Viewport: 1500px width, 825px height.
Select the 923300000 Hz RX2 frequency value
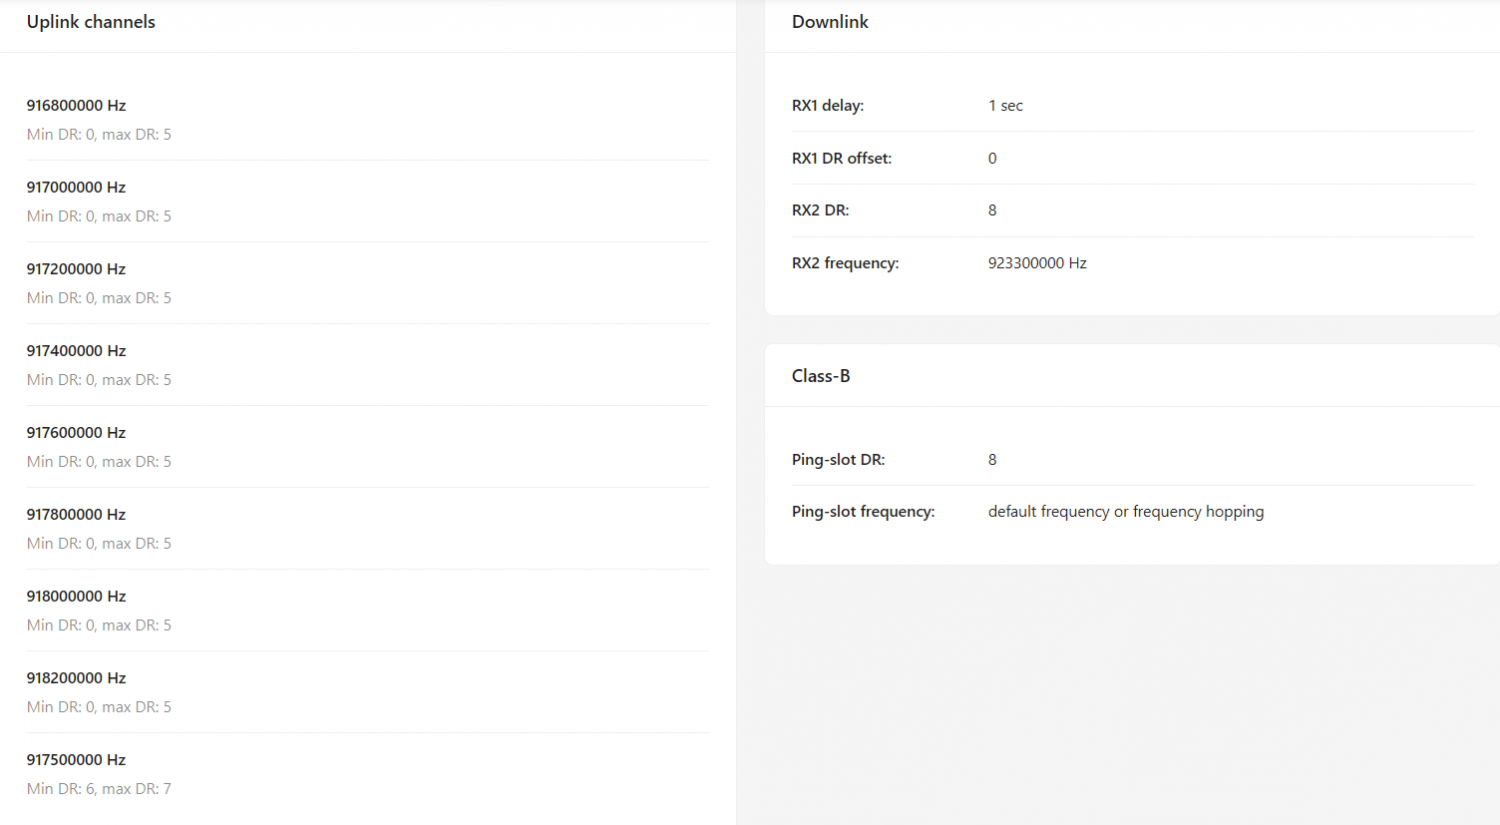(x=1037, y=263)
